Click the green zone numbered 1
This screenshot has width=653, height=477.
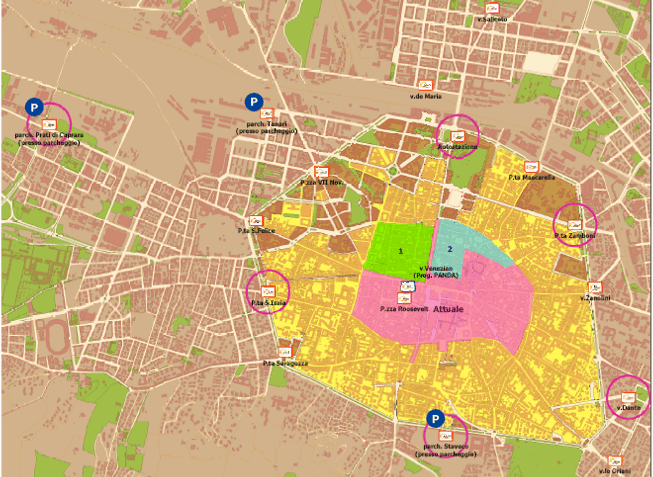(x=398, y=250)
